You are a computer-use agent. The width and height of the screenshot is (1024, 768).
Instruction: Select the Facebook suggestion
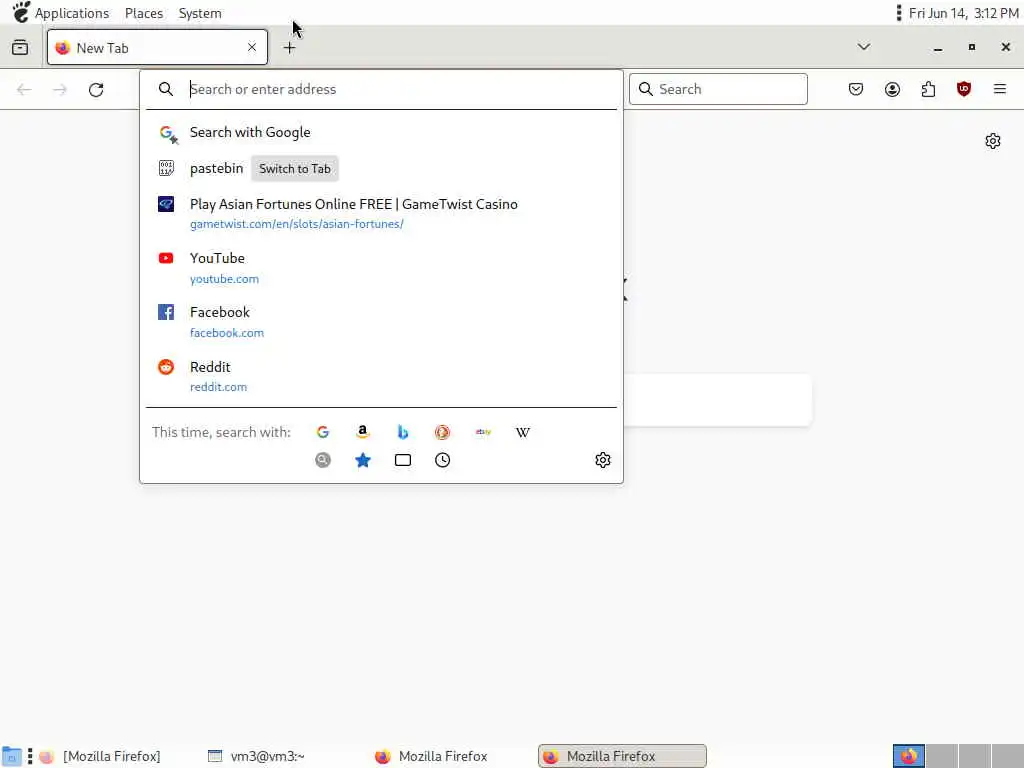pos(381,322)
